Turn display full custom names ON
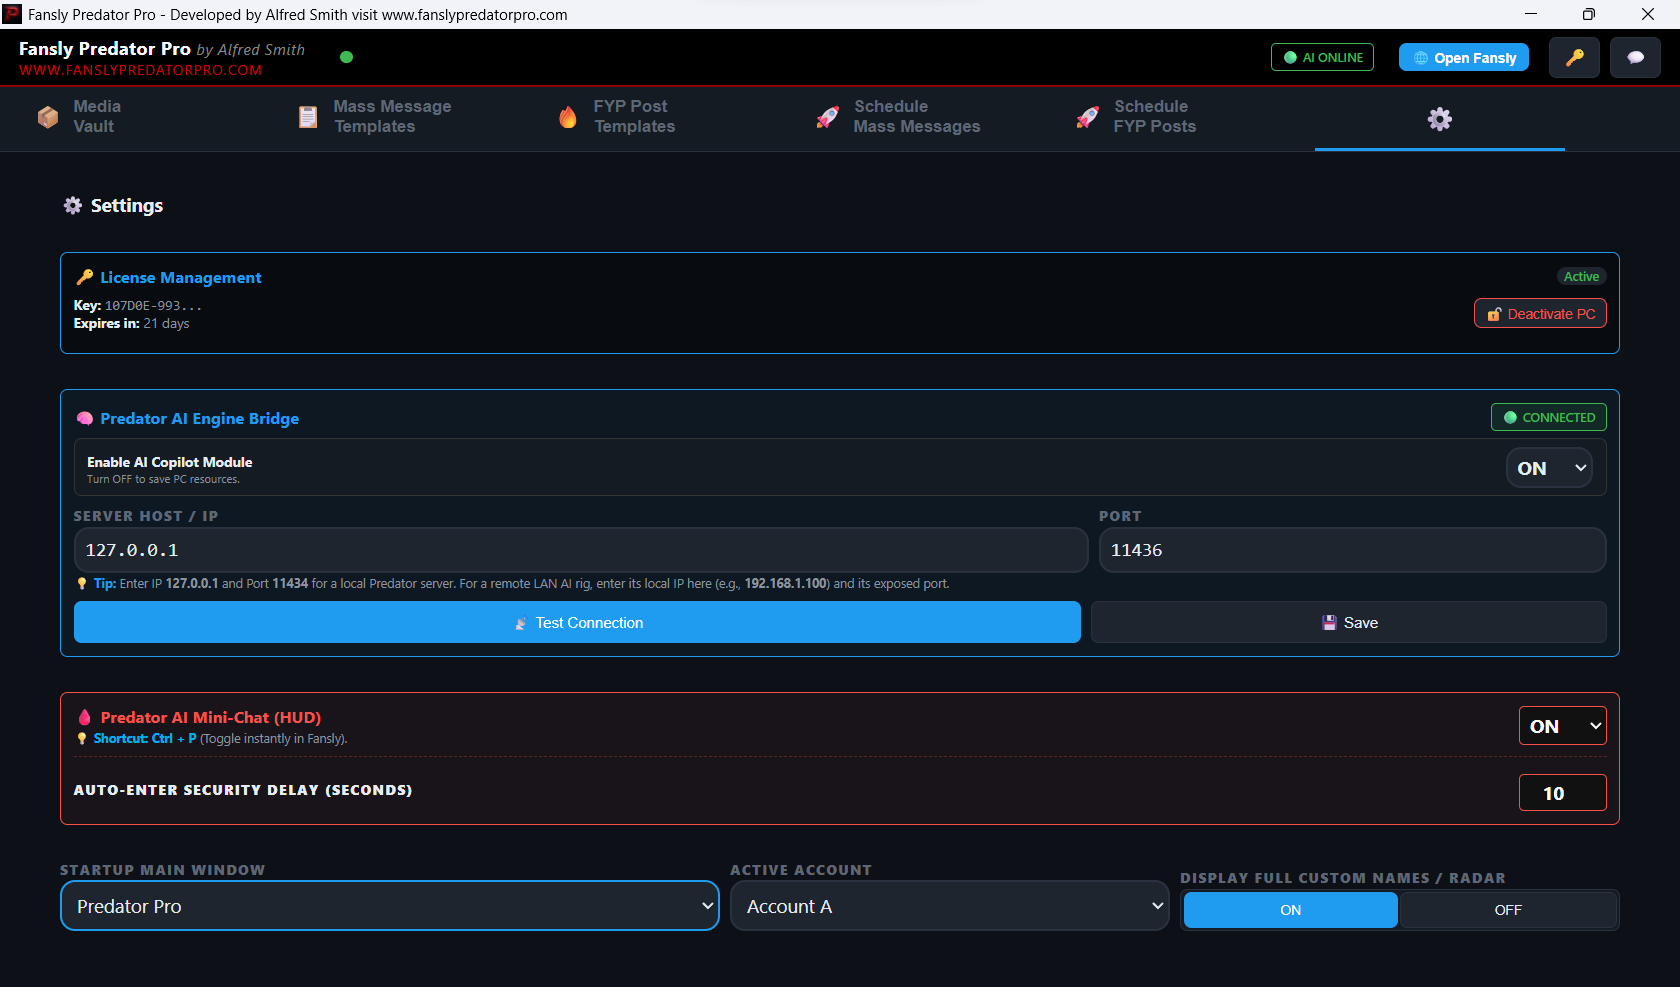1680x987 pixels. tap(1290, 910)
